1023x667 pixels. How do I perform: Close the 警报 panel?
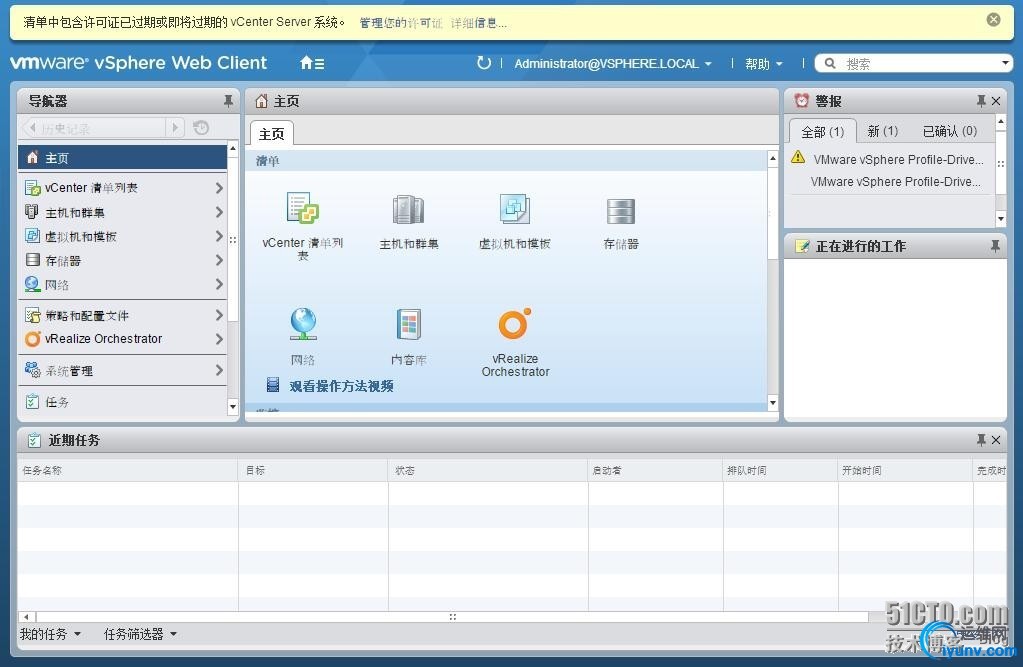click(x=996, y=101)
